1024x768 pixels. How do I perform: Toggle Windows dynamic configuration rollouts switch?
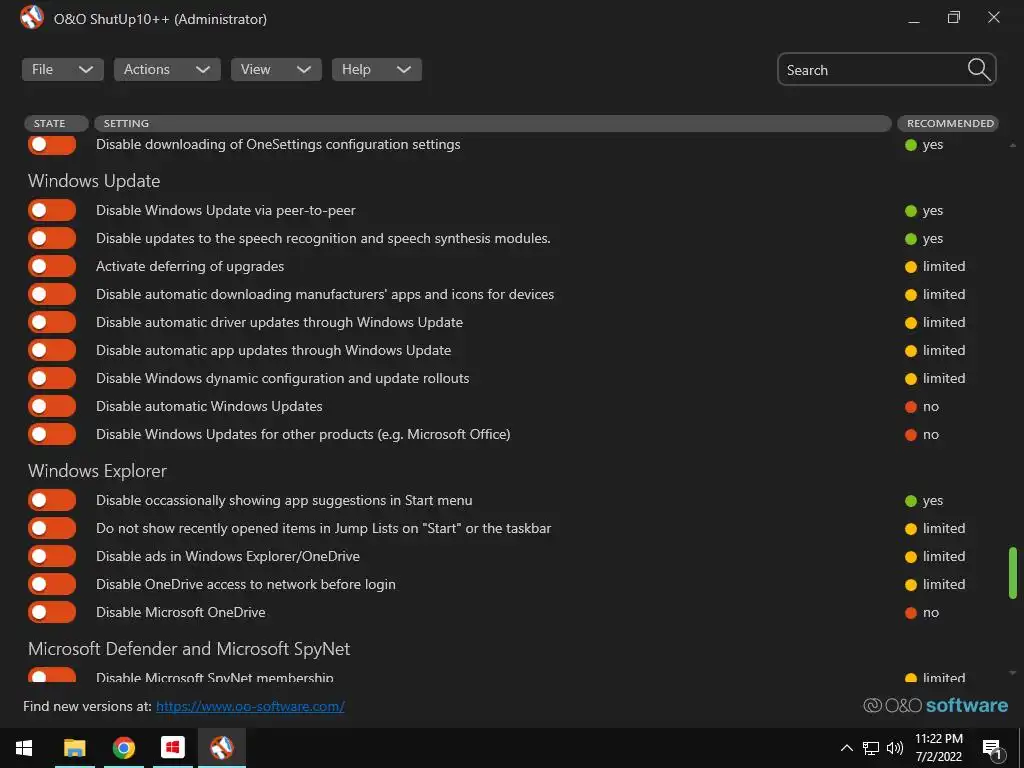pos(52,378)
